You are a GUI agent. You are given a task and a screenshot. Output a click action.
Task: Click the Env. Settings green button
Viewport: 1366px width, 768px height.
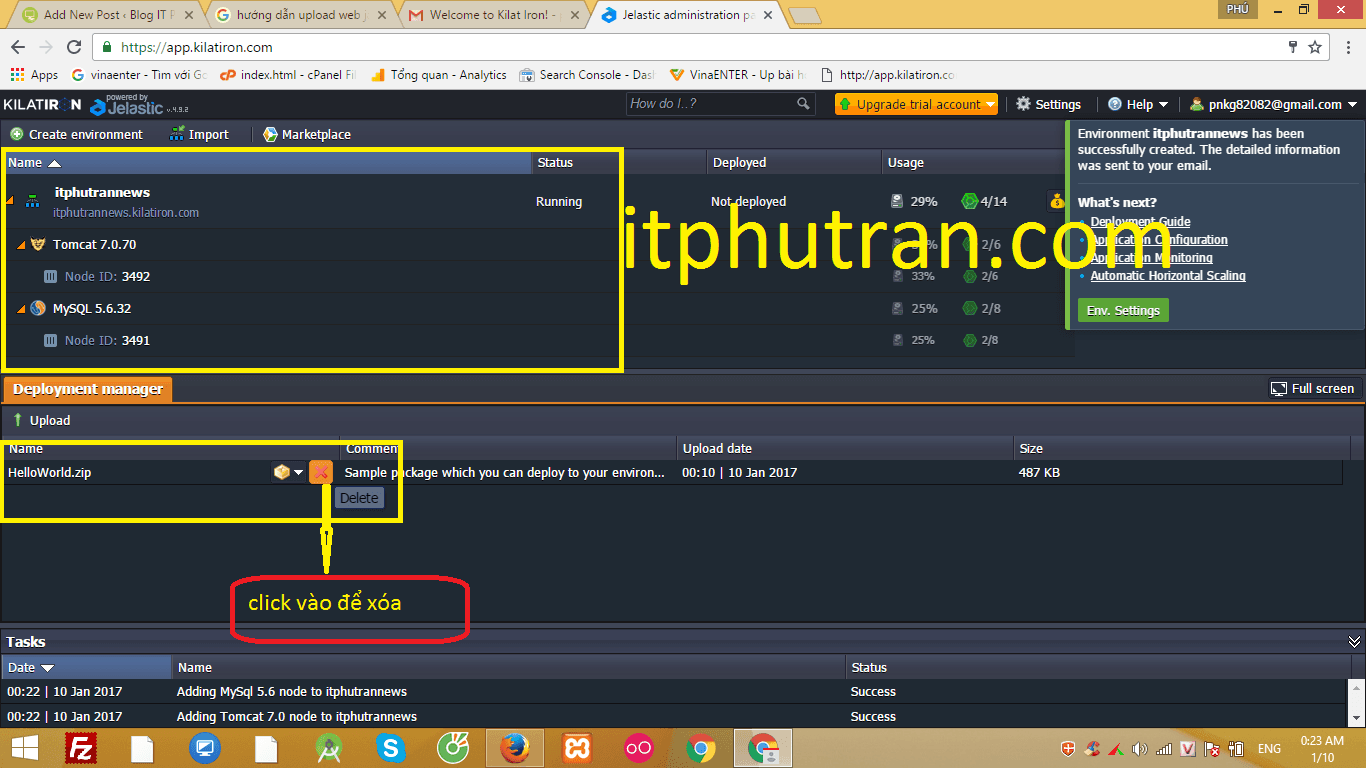[1123, 310]
